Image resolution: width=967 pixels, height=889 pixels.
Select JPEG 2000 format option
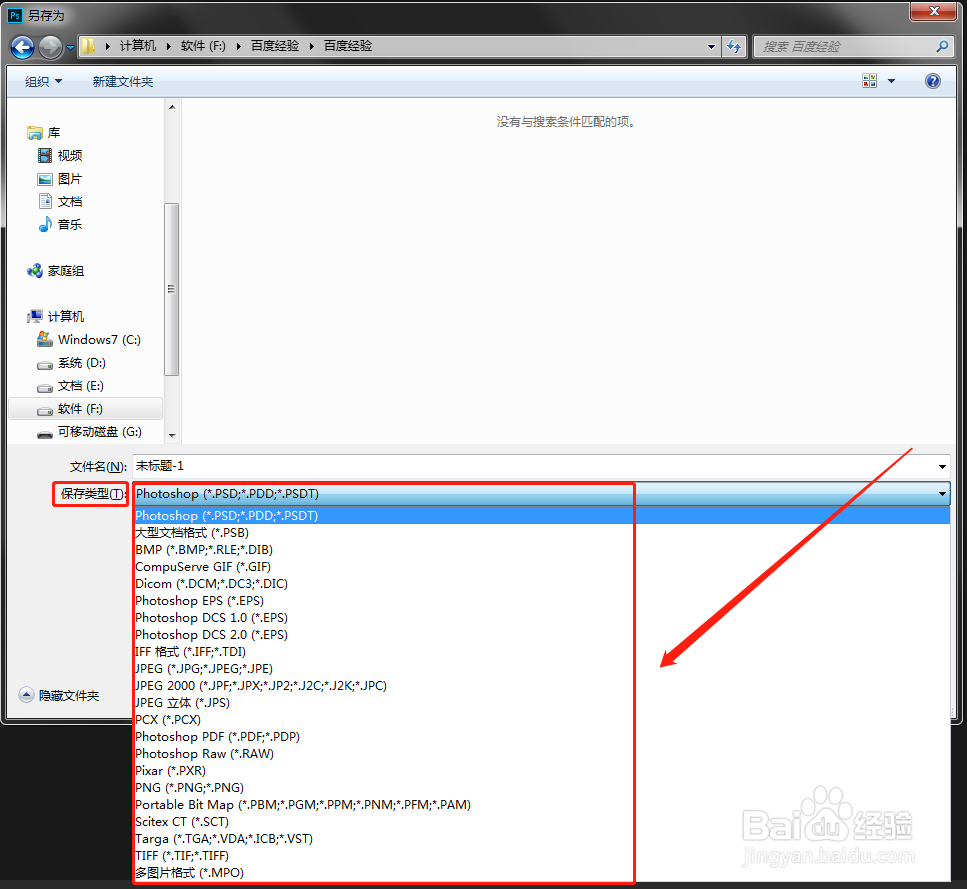pyautogui.click(x=541, y=686)
